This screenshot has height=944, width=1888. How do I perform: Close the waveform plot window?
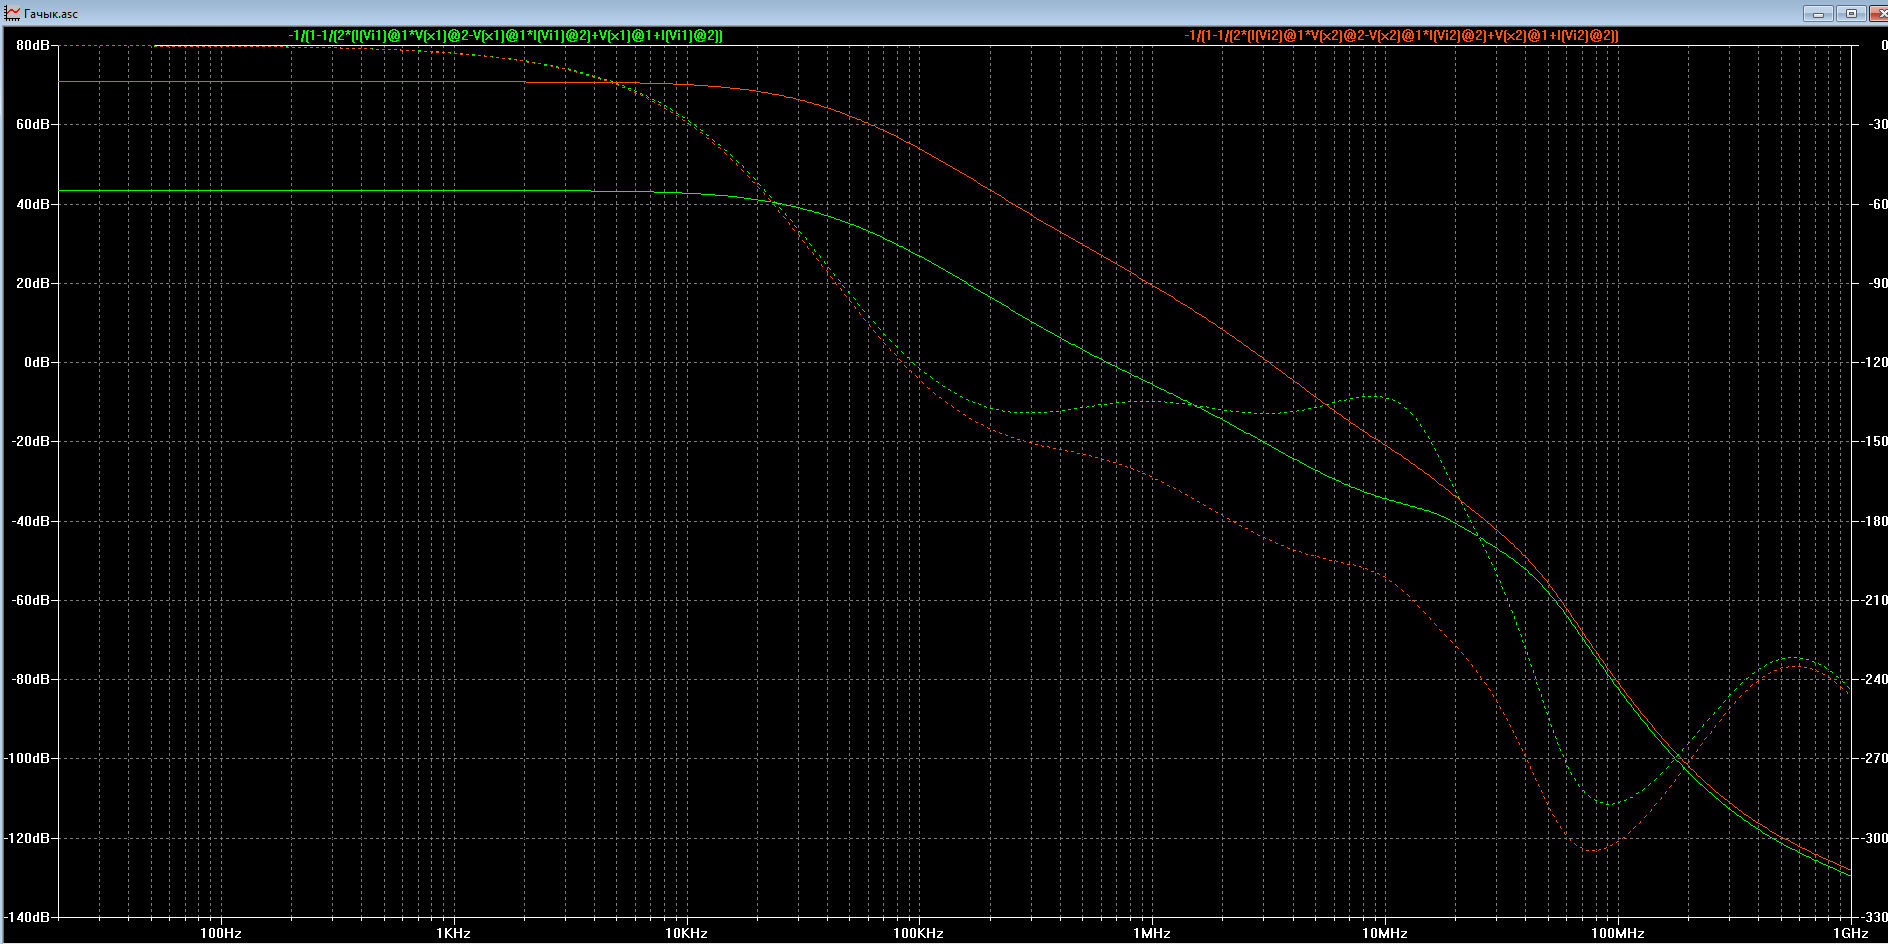coord(1877,13)
